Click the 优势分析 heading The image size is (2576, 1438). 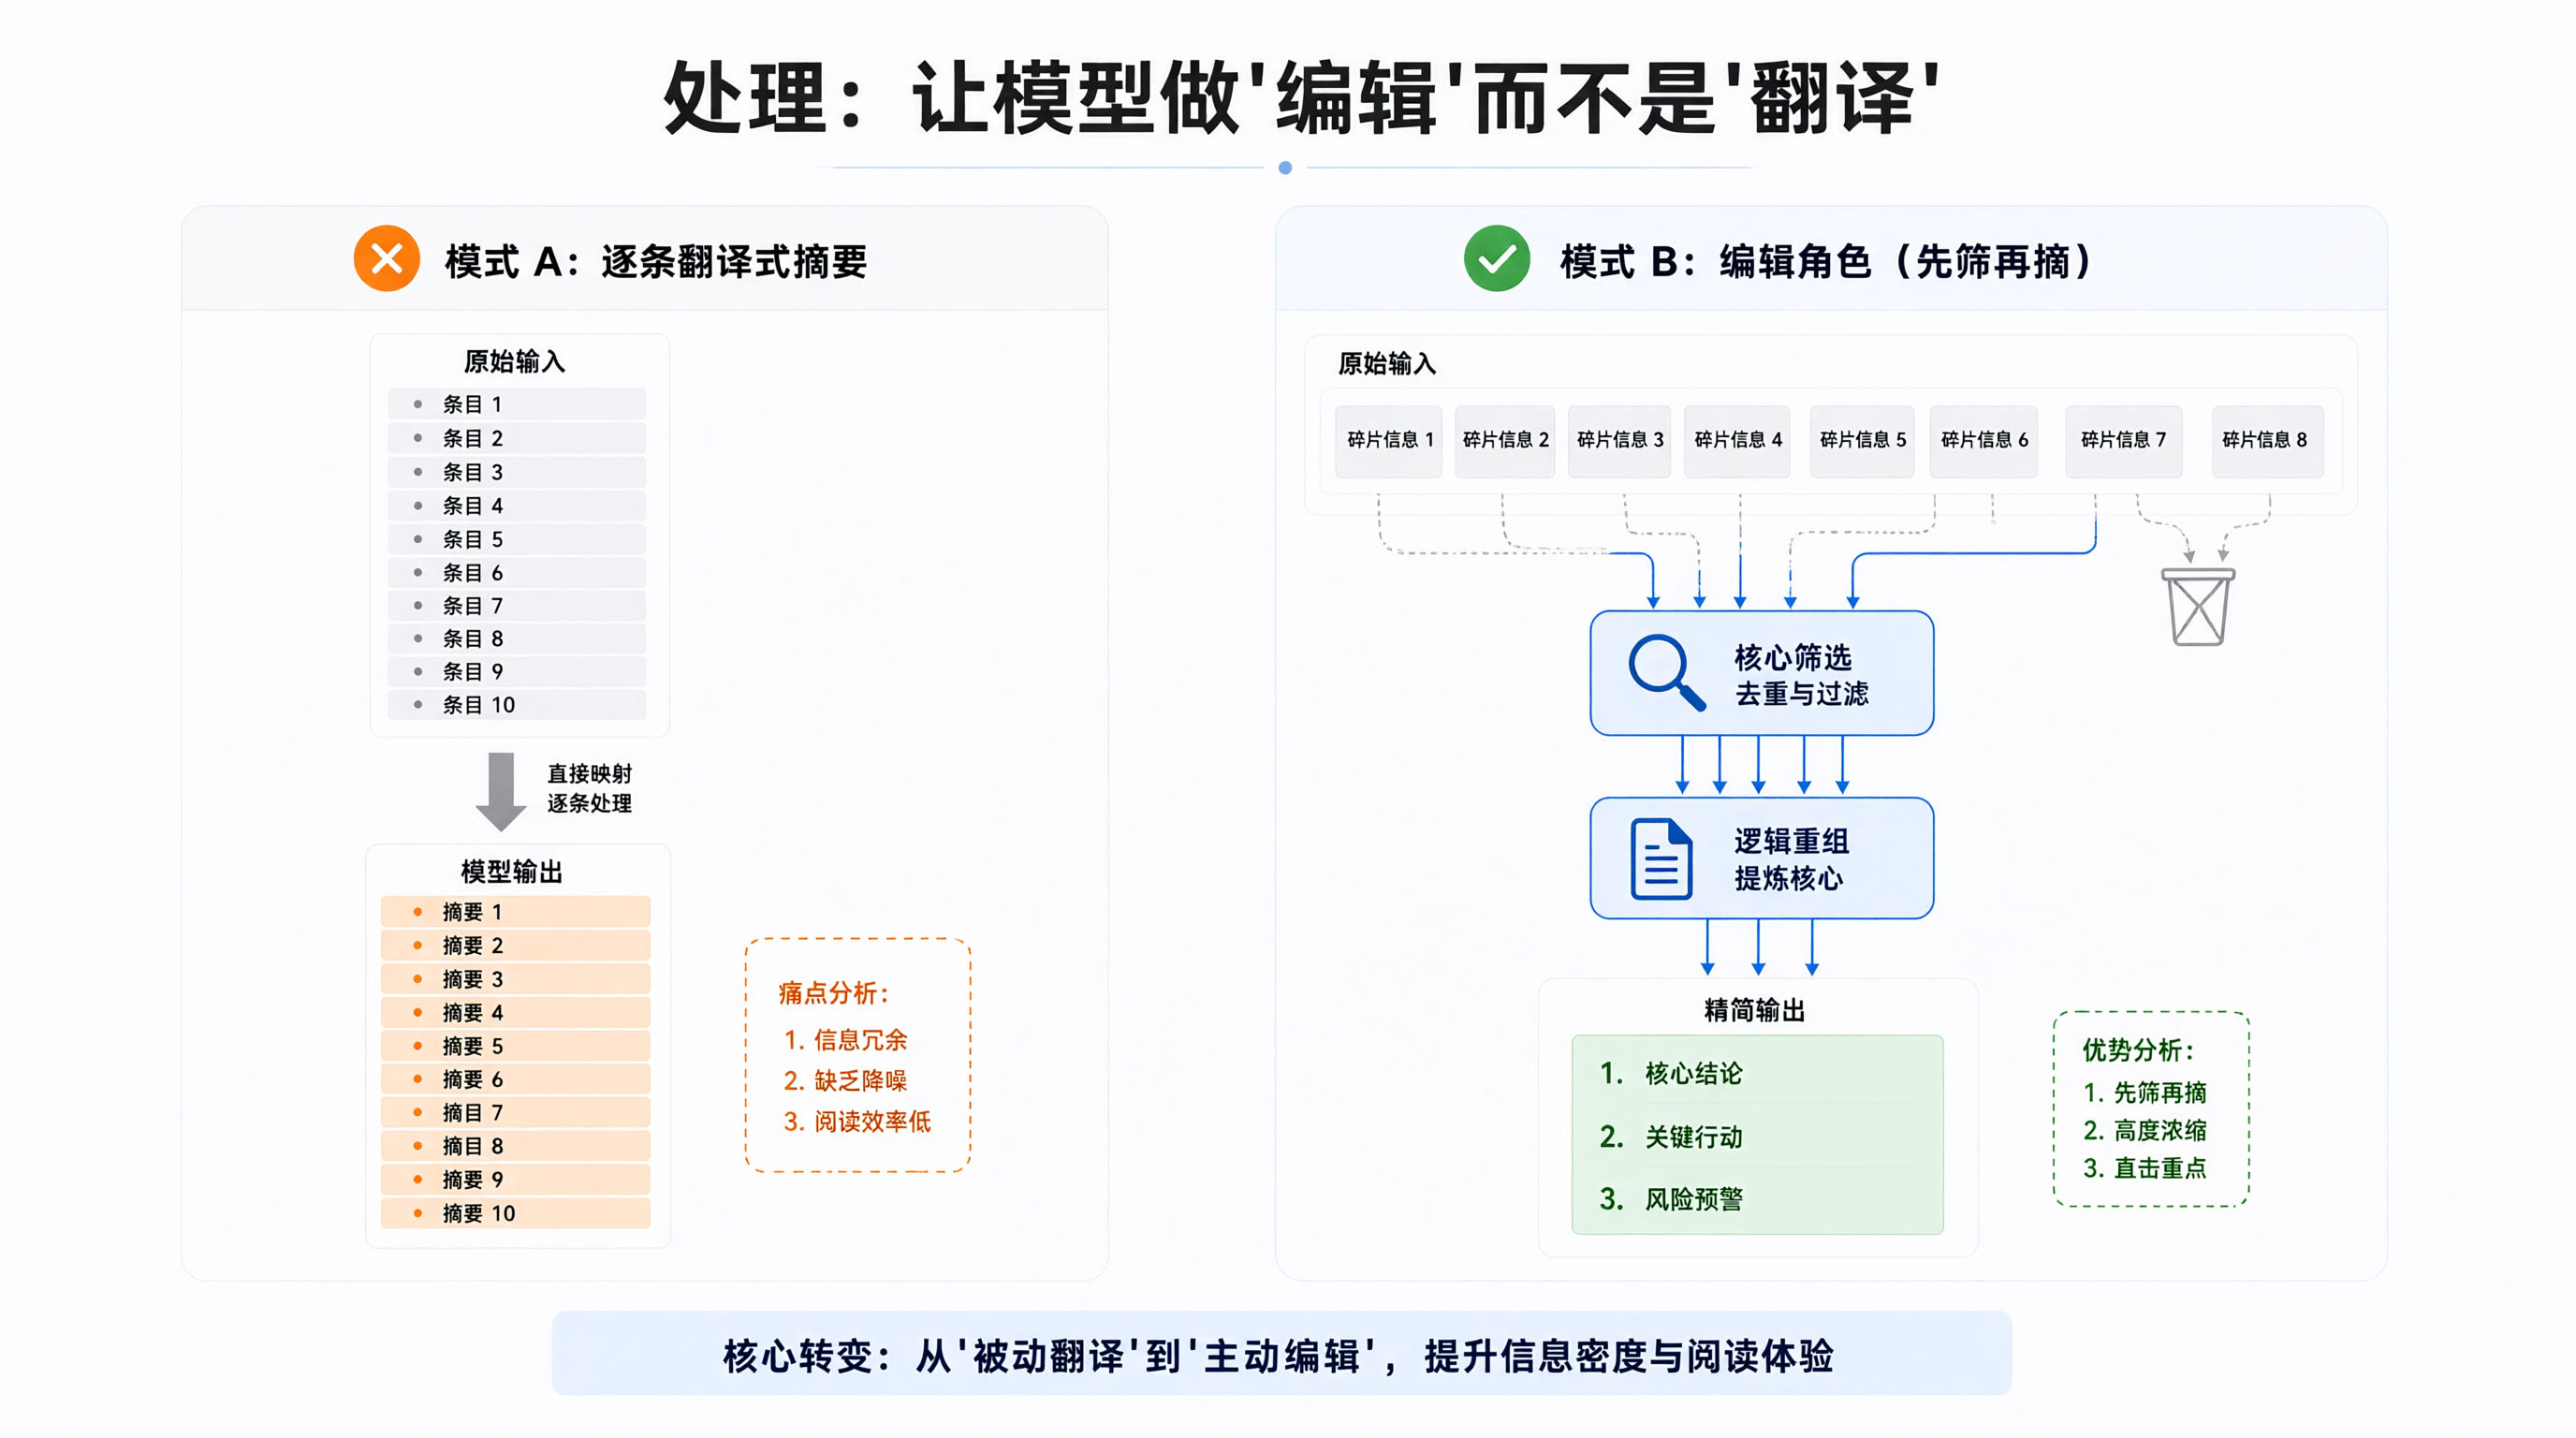click(x=2138, y=1050)
